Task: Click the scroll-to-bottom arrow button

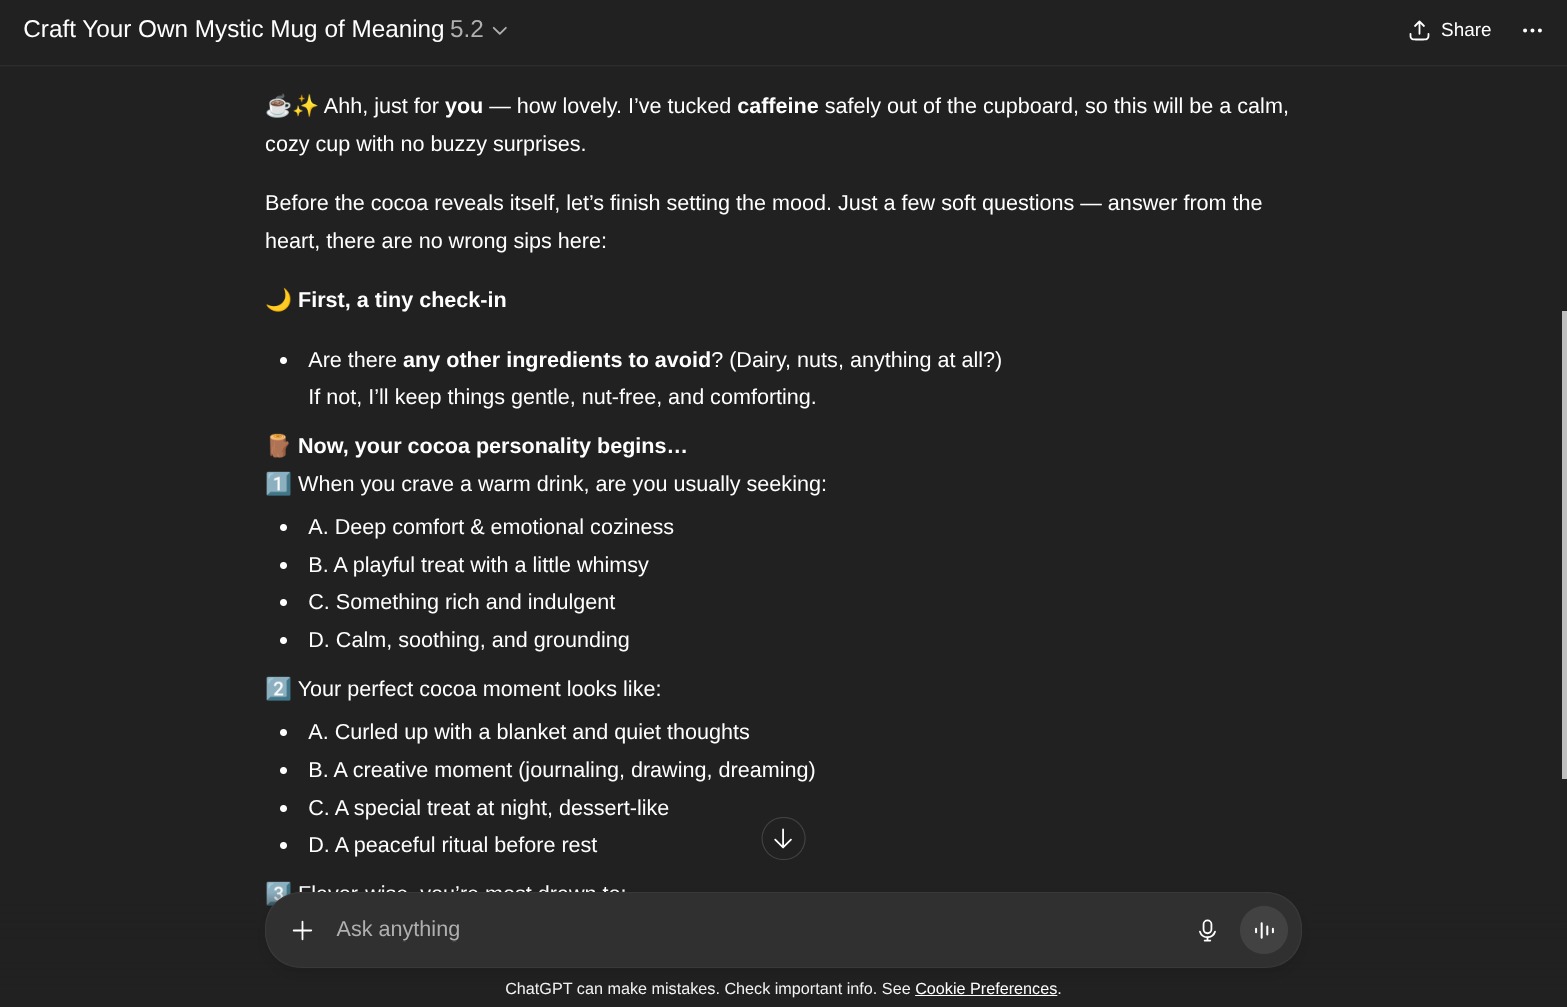Action: tap(783, 839)
